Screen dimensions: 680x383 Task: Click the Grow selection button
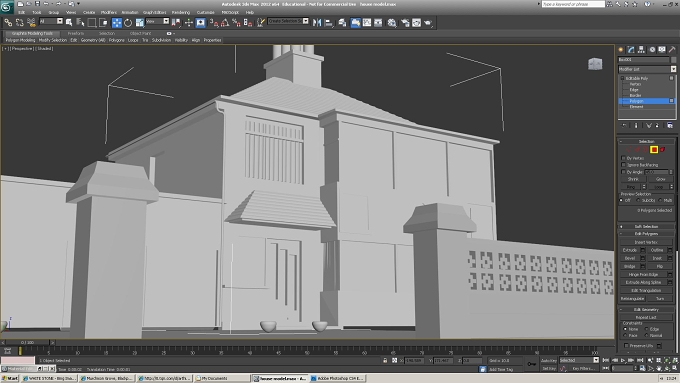coord(660,179)
